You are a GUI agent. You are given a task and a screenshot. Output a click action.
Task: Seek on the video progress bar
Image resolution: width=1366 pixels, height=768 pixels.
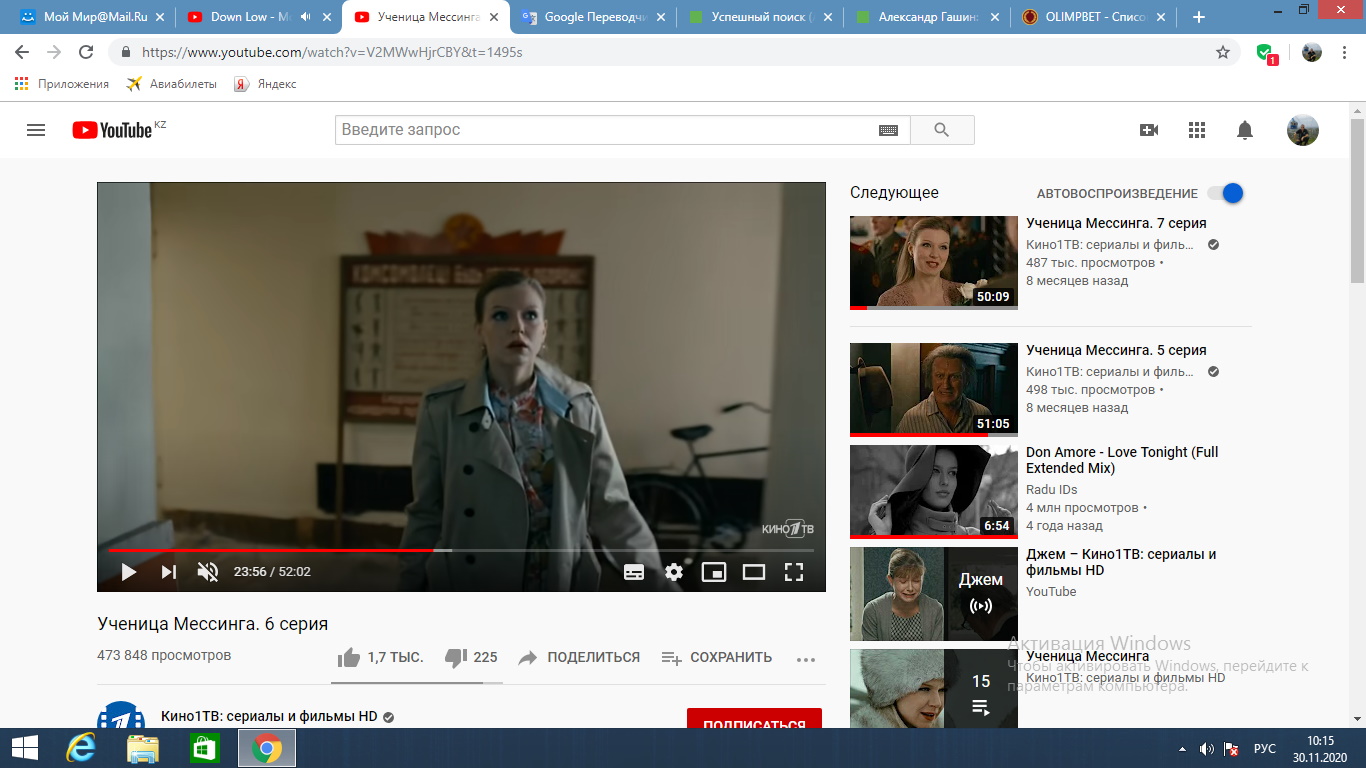(x=461, y=550)
